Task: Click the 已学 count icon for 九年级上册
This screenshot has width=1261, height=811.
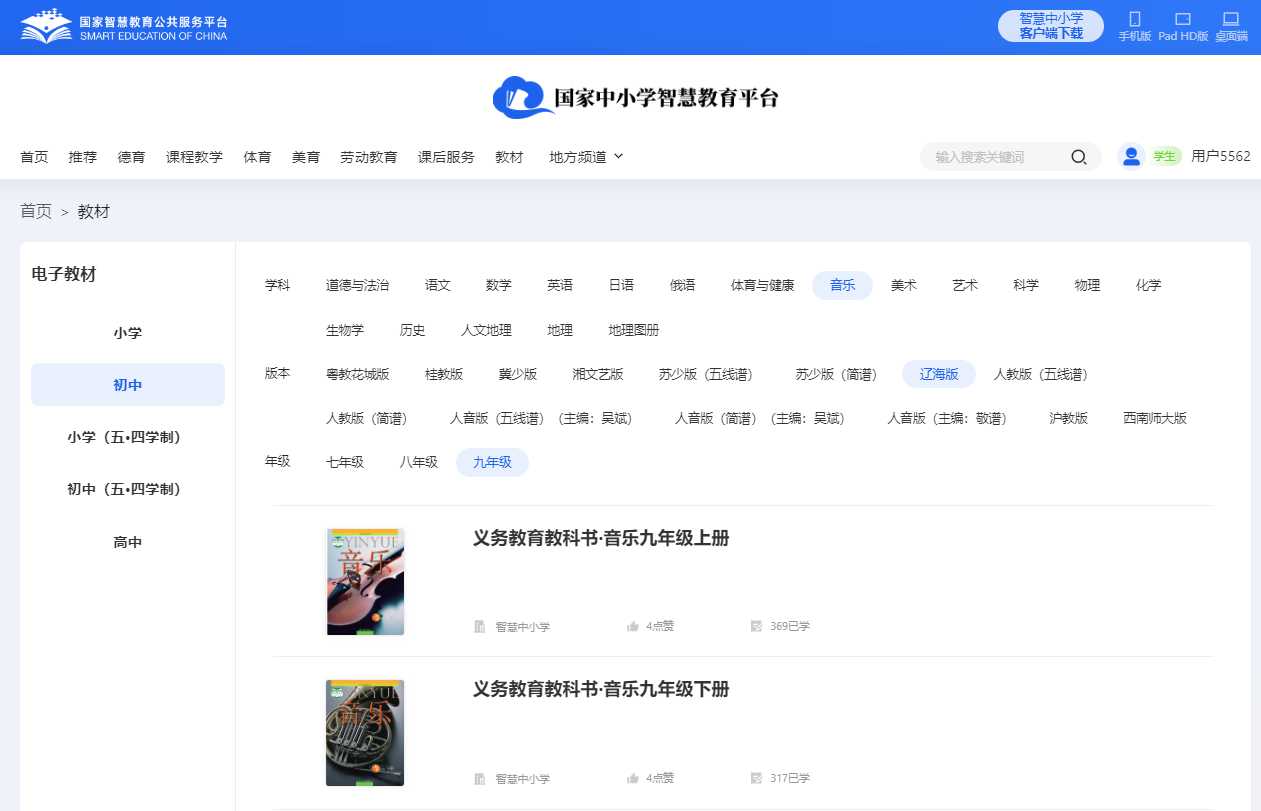Action: click(756, 627)
